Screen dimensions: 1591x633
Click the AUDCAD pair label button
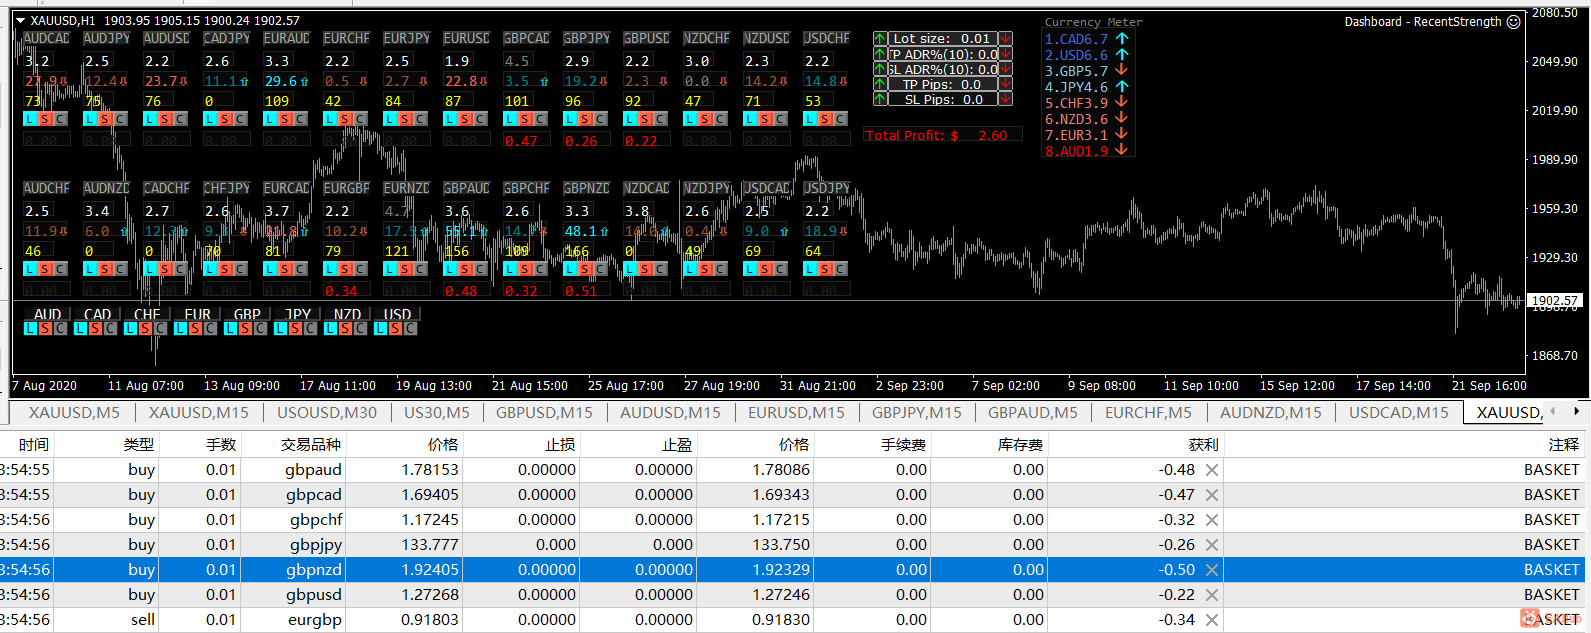[46, 38]
